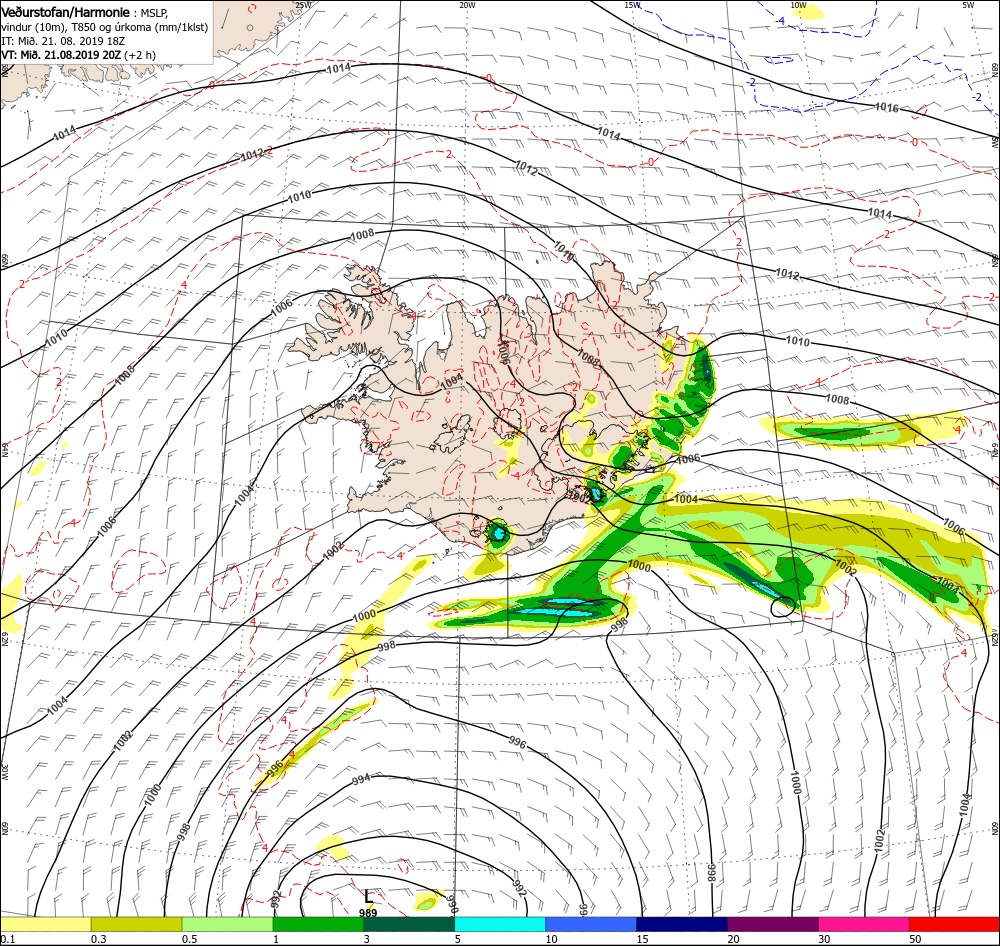
Task: Select the 'IT: Mið. 21. 08. 2019 18Z' line
Action: click(63, 41)
